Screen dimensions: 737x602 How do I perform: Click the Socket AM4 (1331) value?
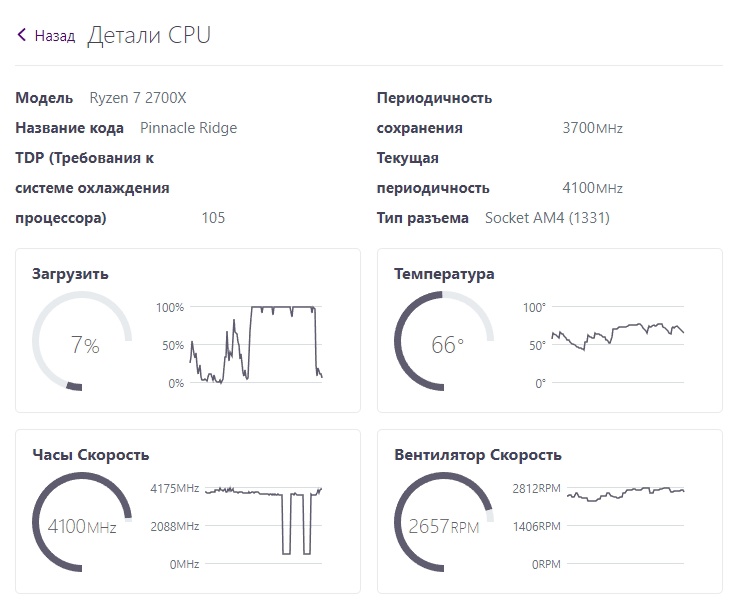point(547,218)
